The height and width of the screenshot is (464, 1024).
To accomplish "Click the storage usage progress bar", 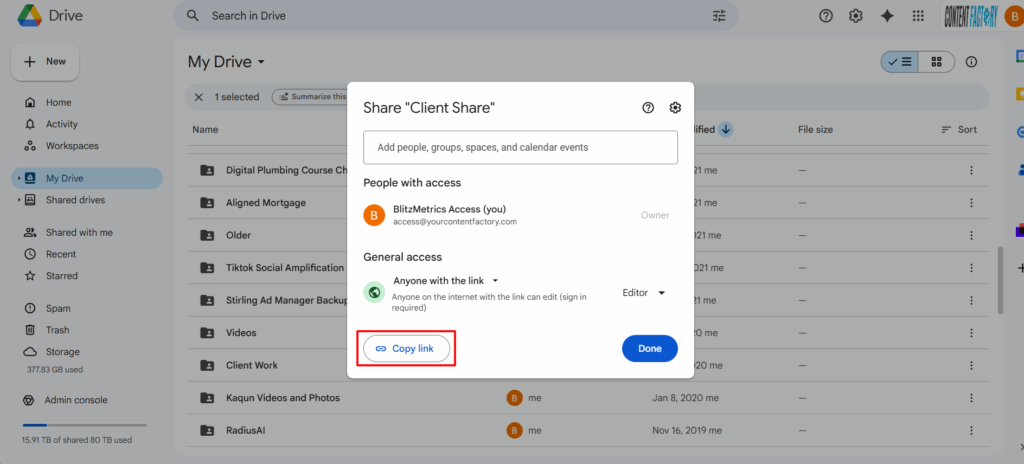I will click(x=84, y=426).
